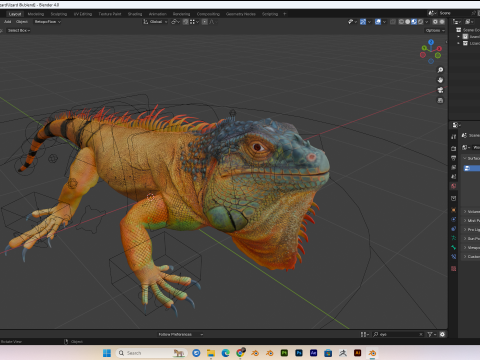Switch to the Modeling workspace tab
Image resolution: width=480 pixels, height=360 pixels.
36,14
